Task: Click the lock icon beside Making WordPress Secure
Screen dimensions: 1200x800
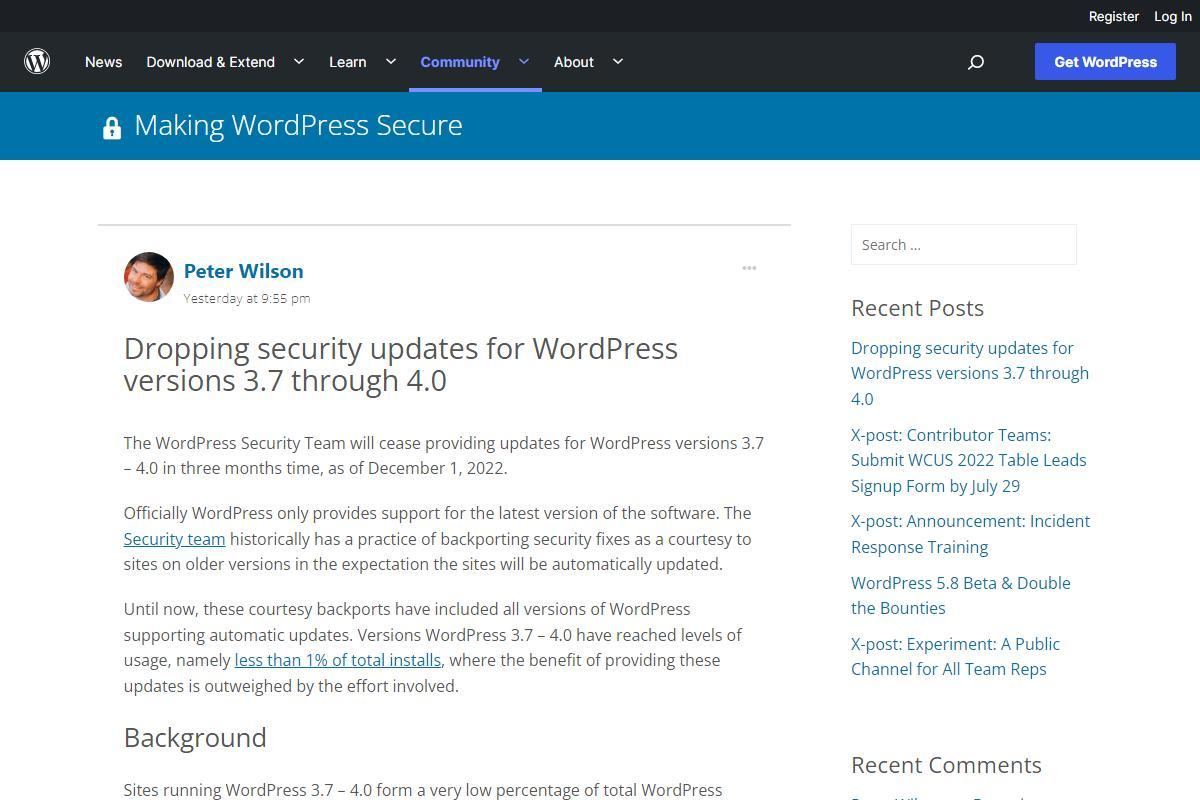Action: (111, 127)
